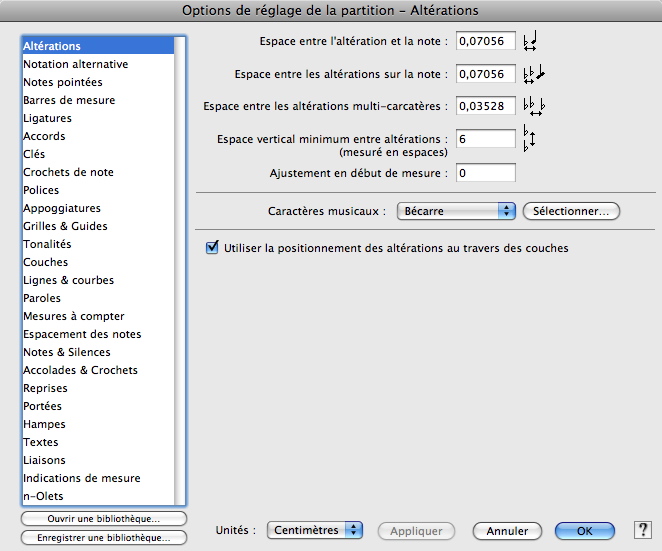Viewport: 662px width, 551px height.
Task: Select Espacement des notes in the list
Action: [98, 334]
